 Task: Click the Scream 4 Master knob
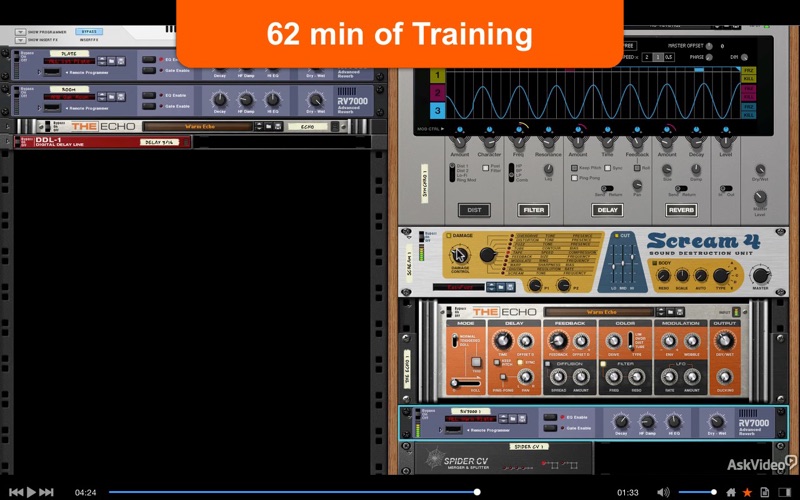click(760, 276)
